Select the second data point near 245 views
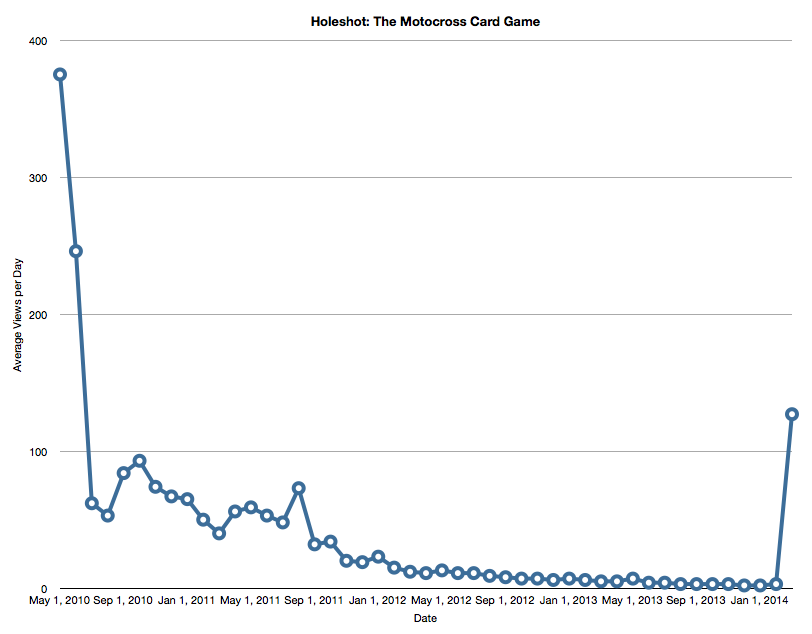This screenshot has width=812, height=634. click(76, 251)
